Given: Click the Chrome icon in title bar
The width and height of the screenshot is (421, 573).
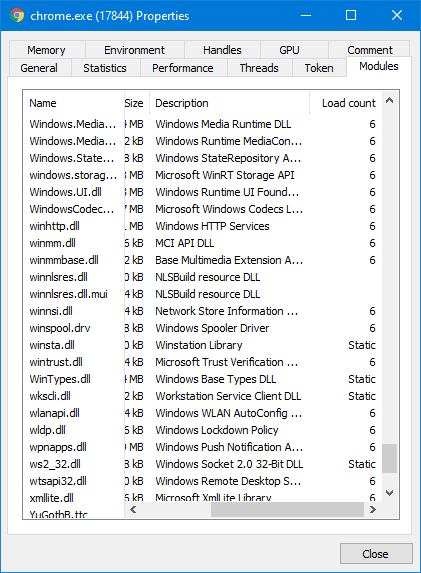Looking at the screenshot, I should [17, 15].
